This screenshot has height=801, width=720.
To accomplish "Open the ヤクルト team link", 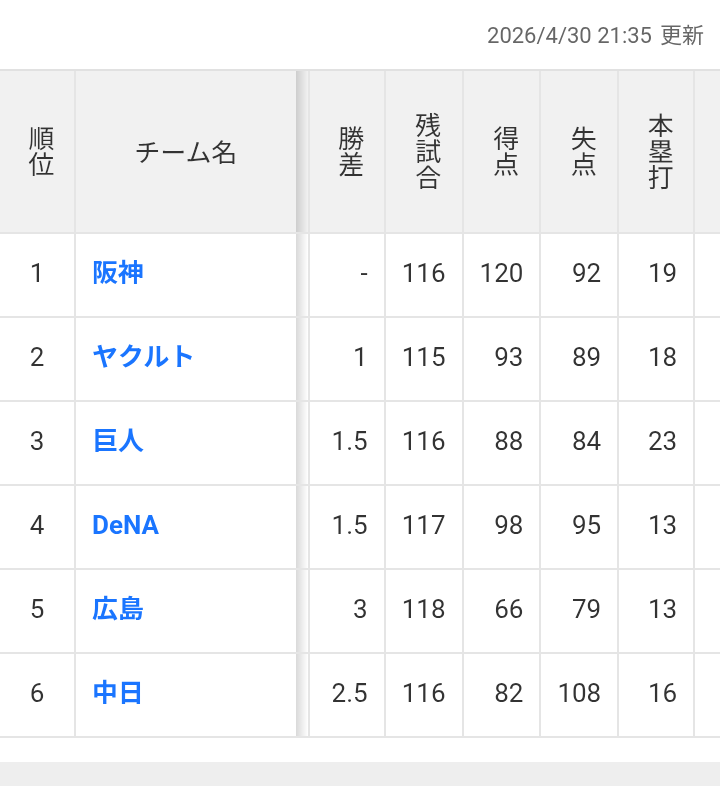I will [143, 356].
